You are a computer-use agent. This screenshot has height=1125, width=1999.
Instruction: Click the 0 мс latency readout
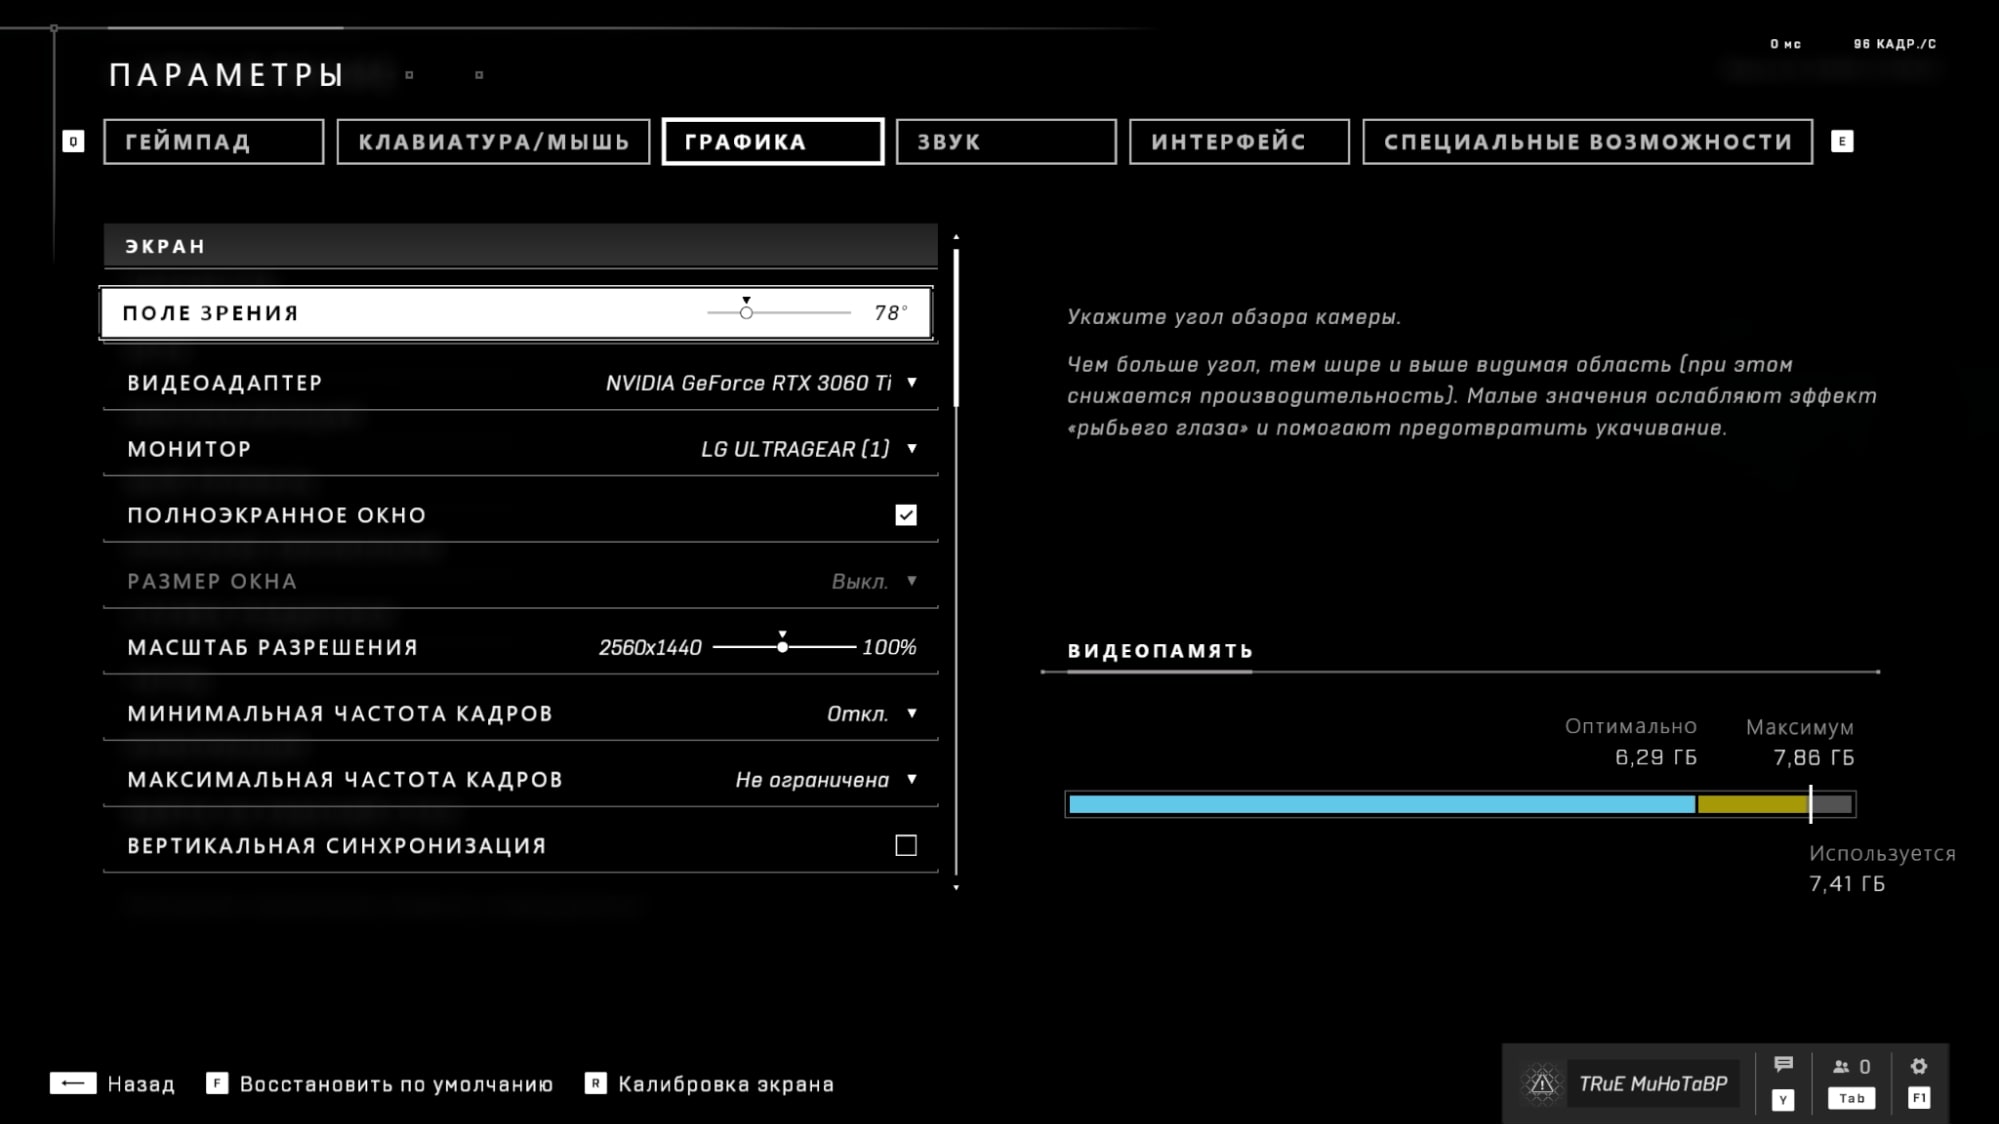tap(1785, 44)
